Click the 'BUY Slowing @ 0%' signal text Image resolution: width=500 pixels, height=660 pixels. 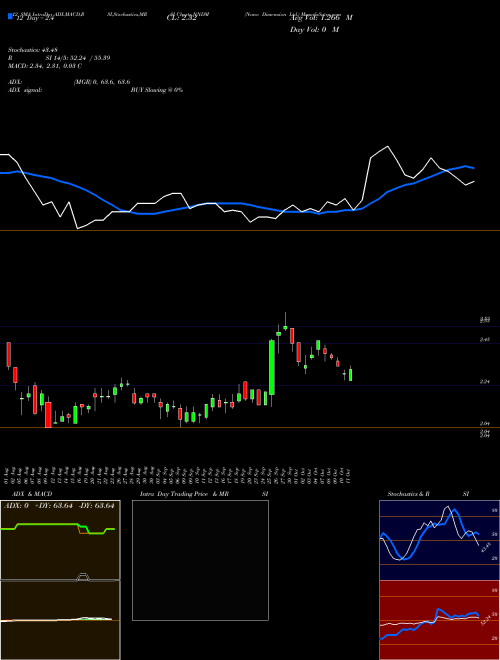pyautogui.click(x=157, y=90)
